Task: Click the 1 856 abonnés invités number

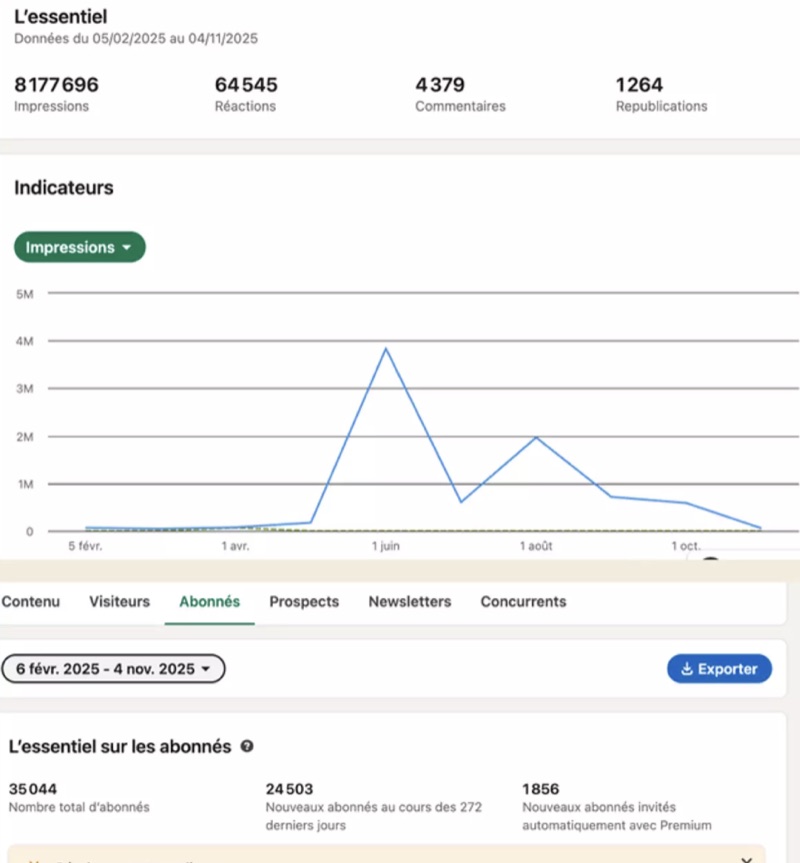Action: pyautogui.click(x=540, y=789)
